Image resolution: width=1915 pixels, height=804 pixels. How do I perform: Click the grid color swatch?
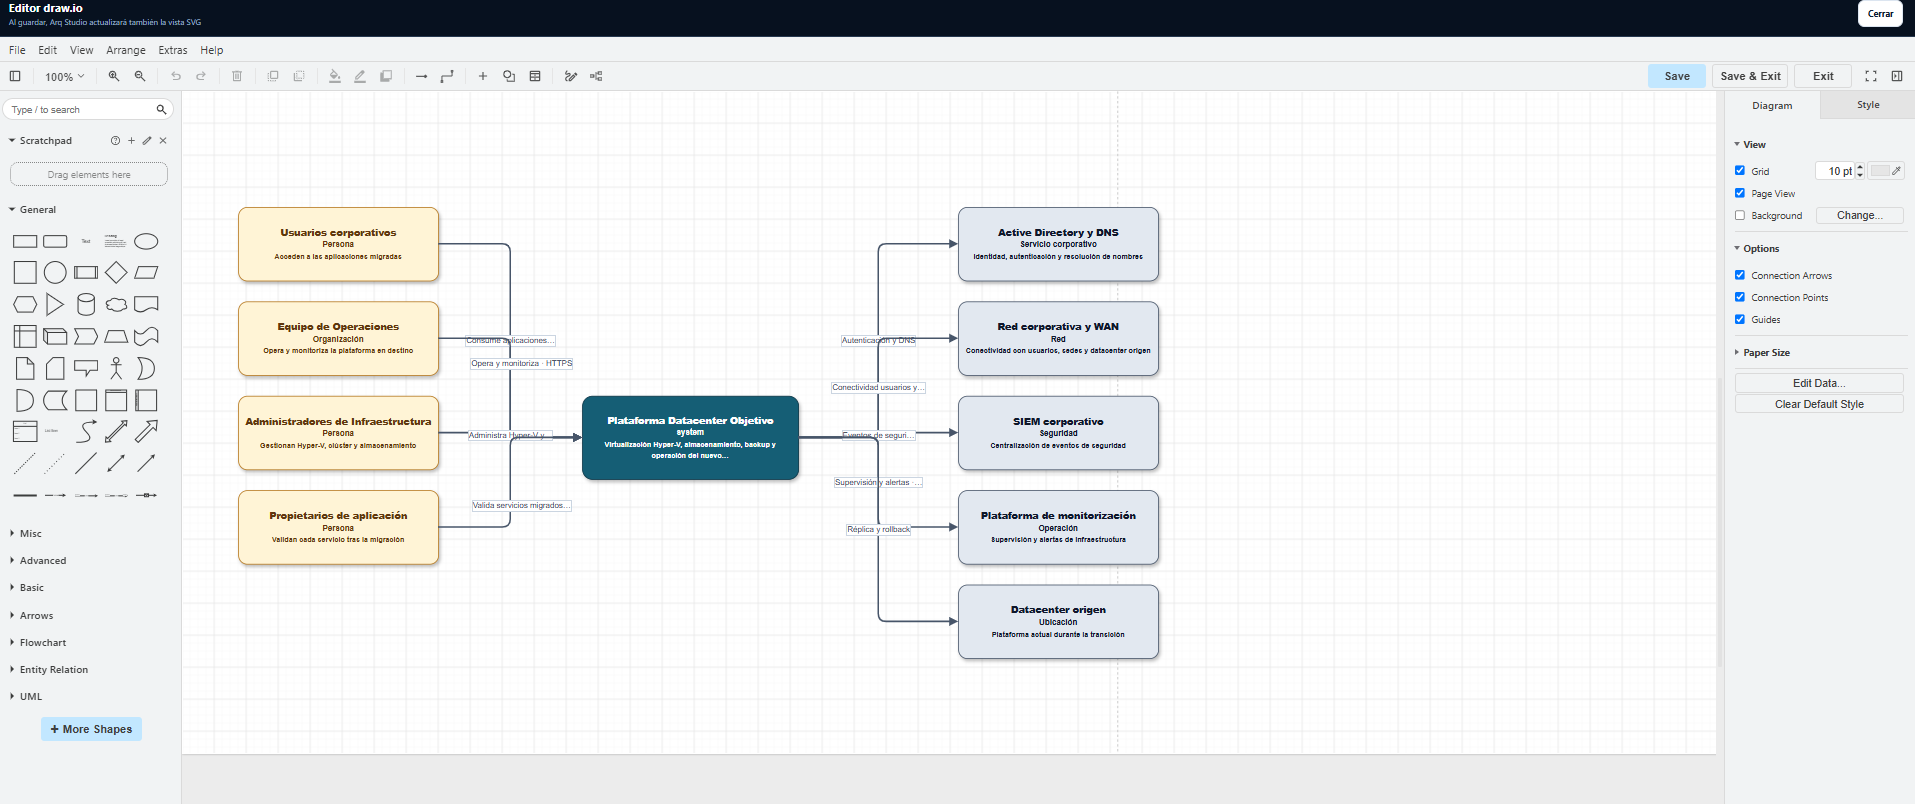1886,171
